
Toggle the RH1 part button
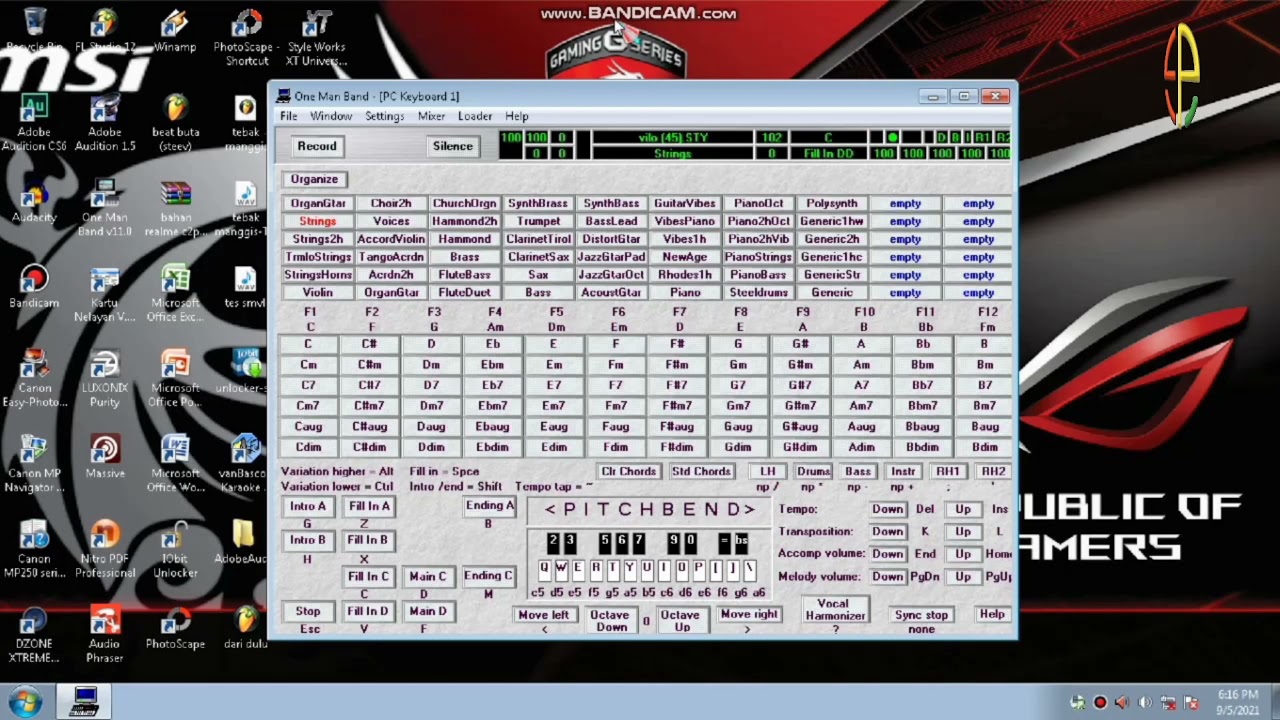click(948, 471)
